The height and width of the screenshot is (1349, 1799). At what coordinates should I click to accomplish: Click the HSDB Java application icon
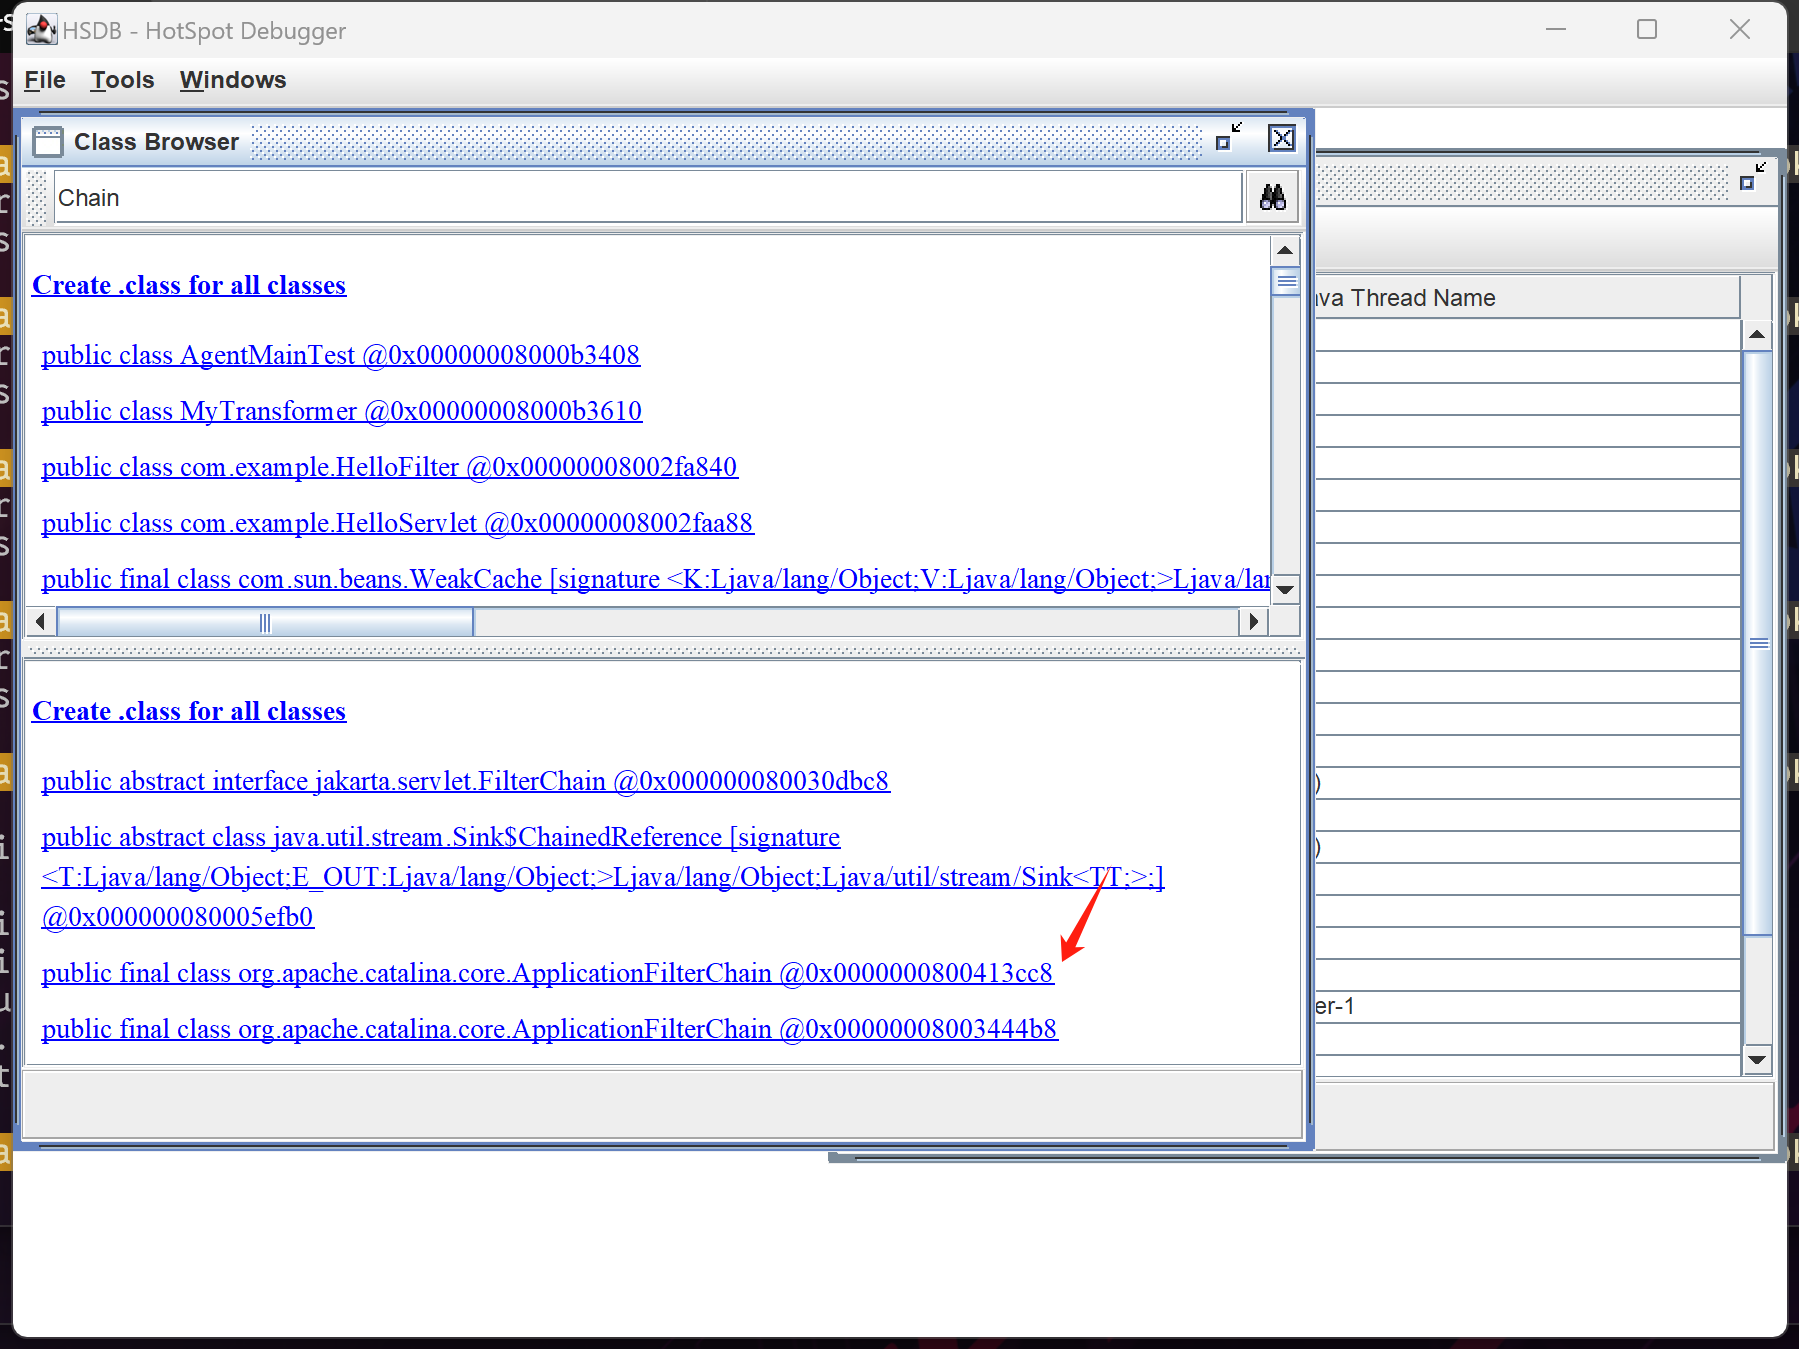[x=40, y=30]
